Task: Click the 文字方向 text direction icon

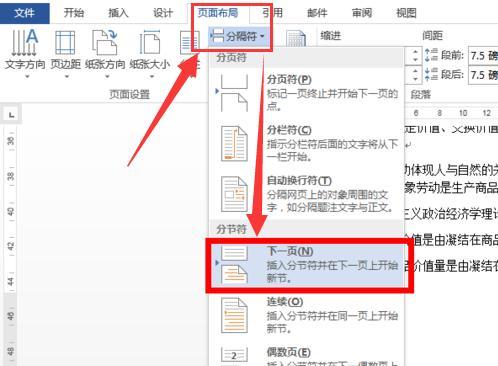Action: click(x=25, y=42)
